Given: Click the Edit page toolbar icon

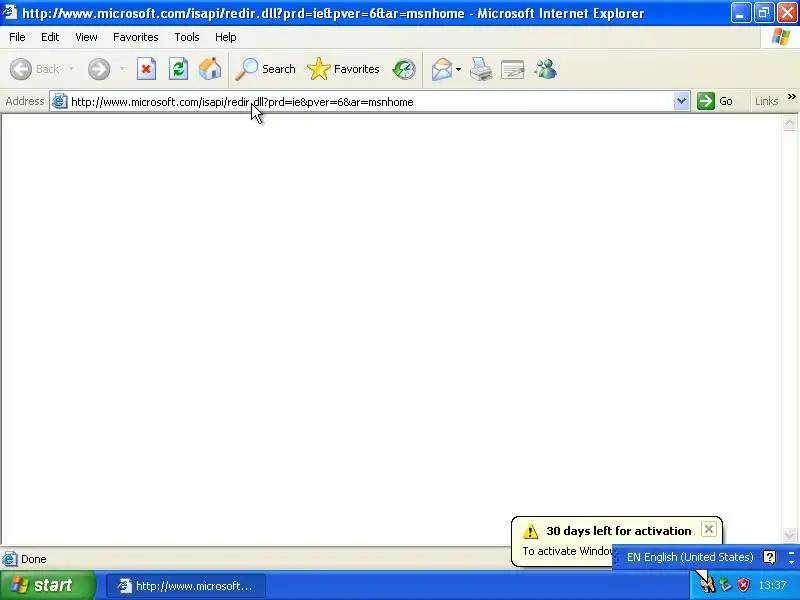Looking at the screenshot, I should pyautogui.click(x=513, y=69).
